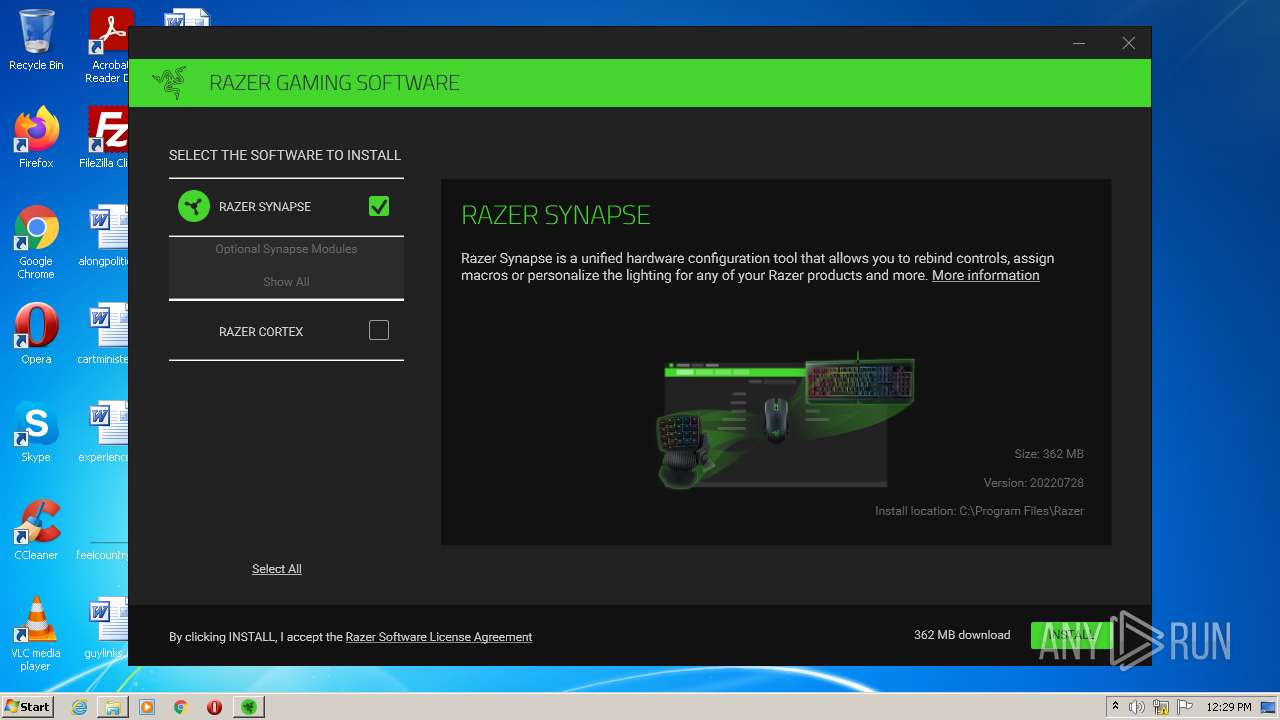Open the Action Center flag icon
The height and width of the screenshot is (720, 1280).
click(x=1185, y=707)
